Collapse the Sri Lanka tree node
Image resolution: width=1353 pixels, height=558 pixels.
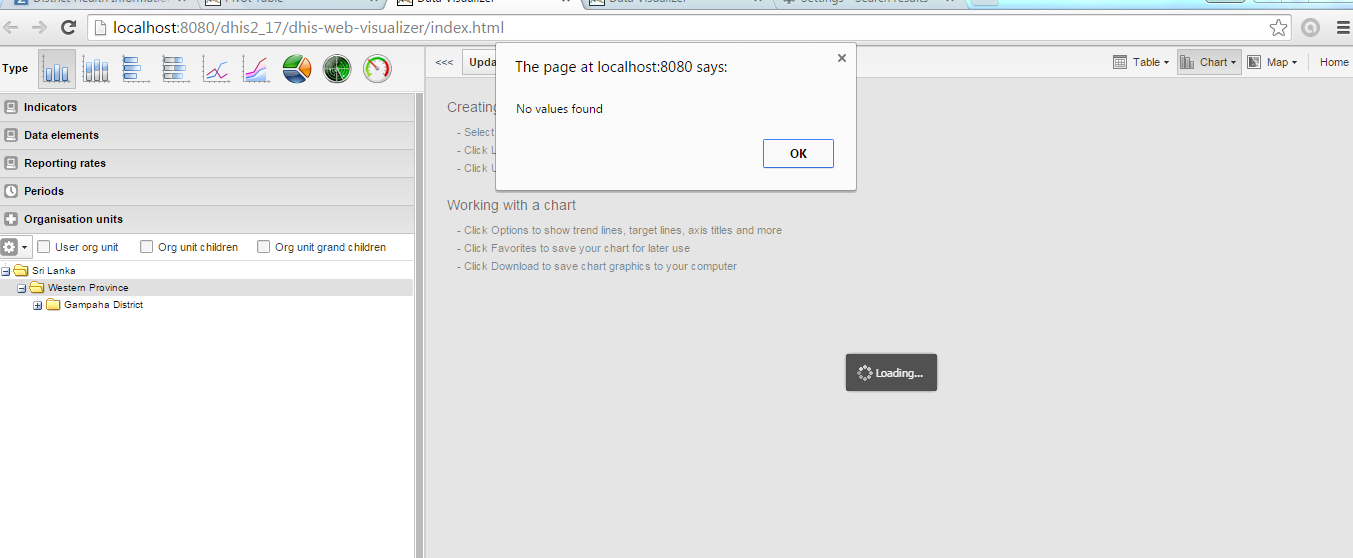point(6,271)
